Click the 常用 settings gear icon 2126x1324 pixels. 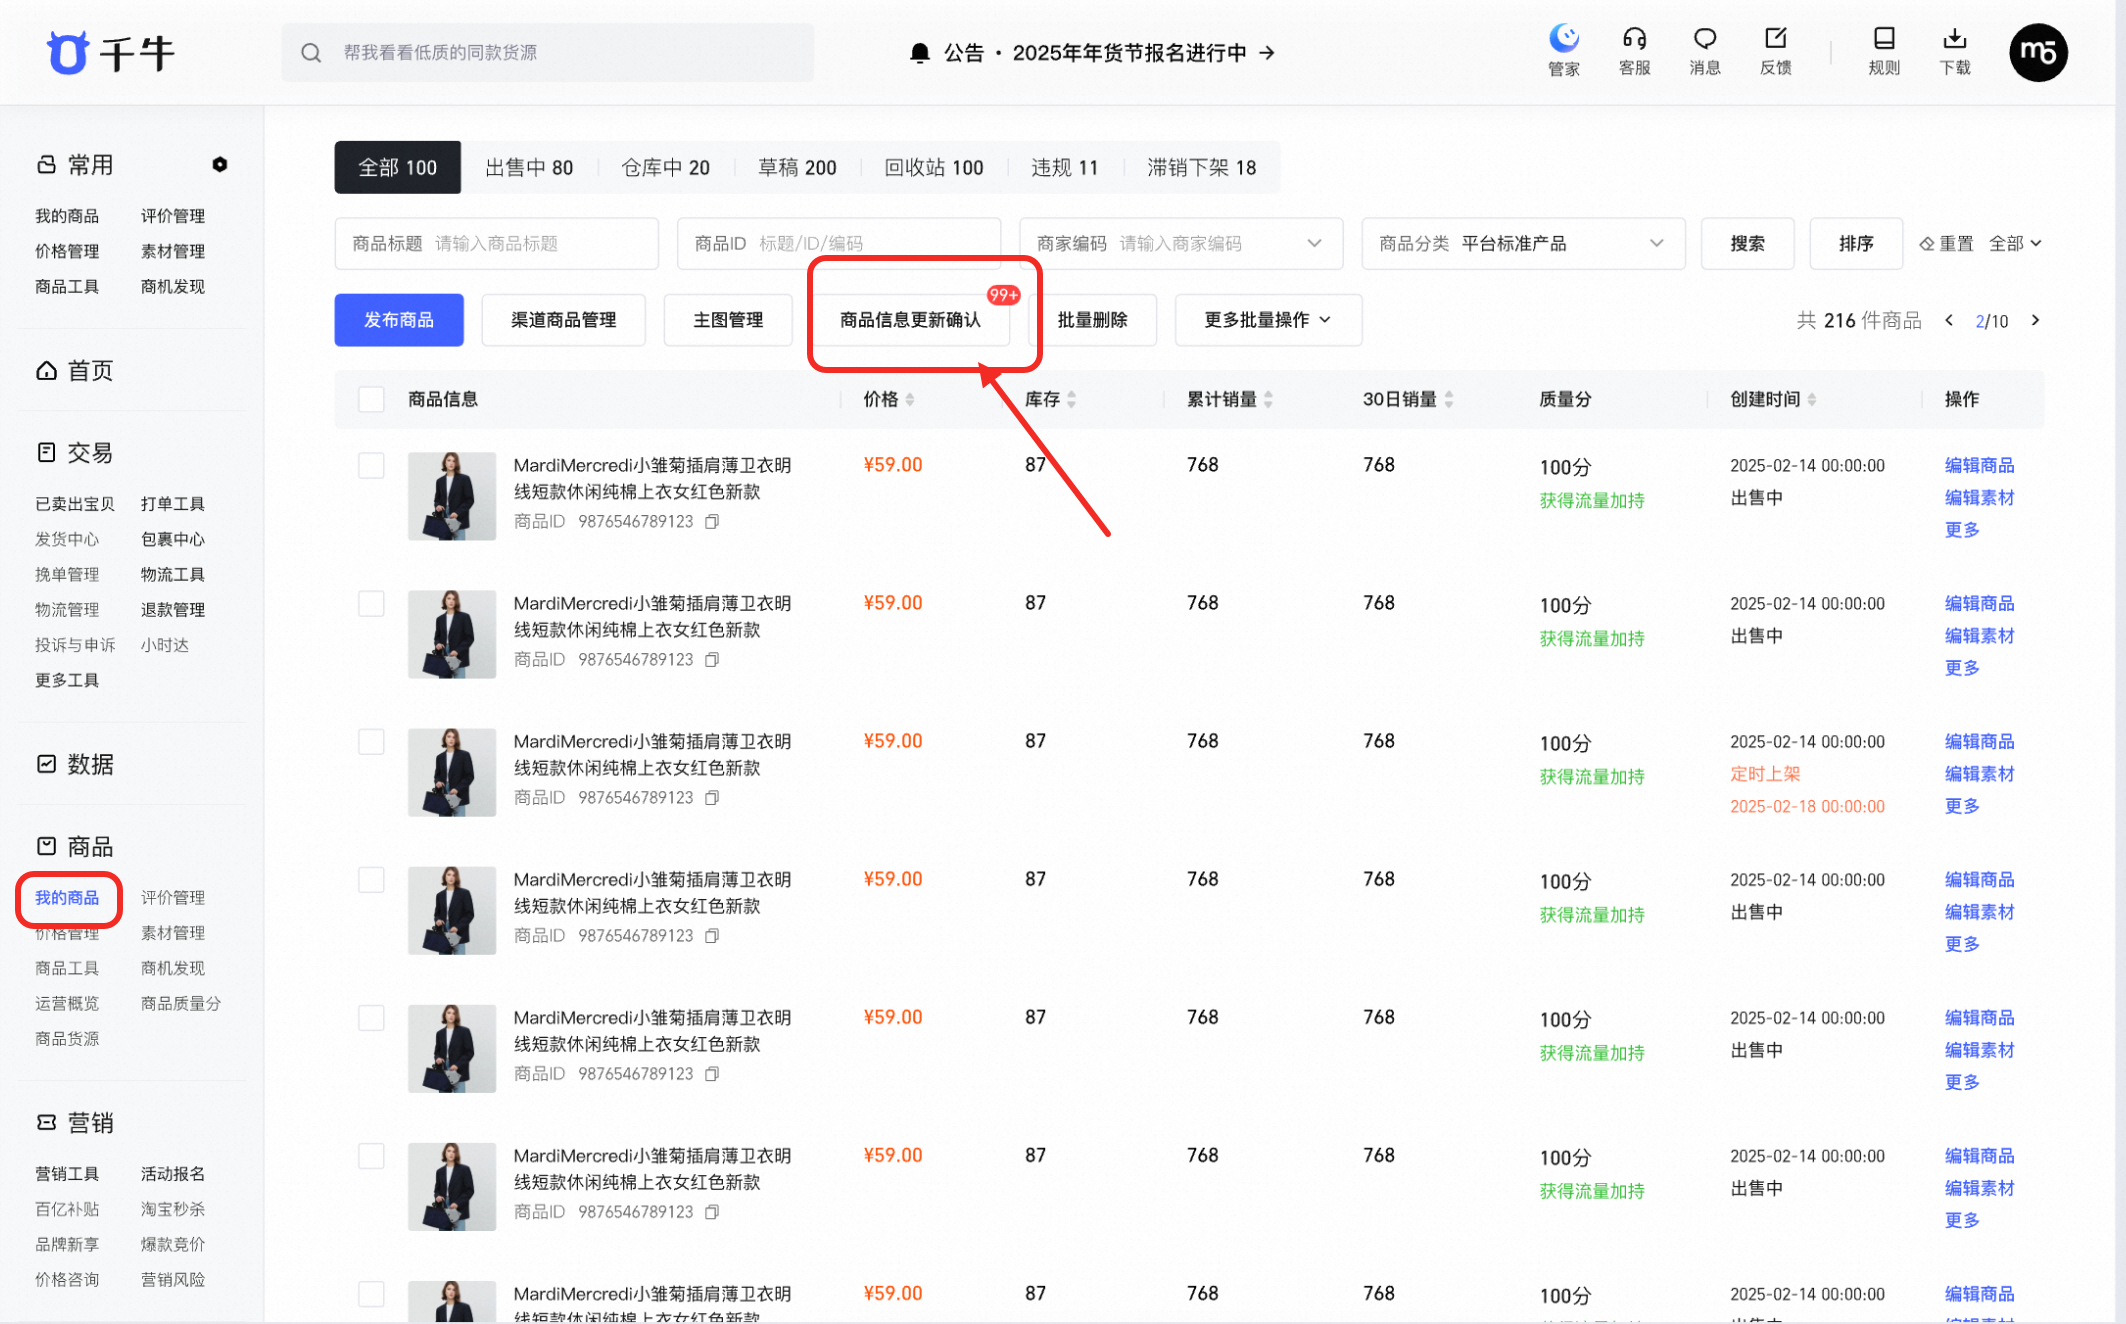point(220,165)
